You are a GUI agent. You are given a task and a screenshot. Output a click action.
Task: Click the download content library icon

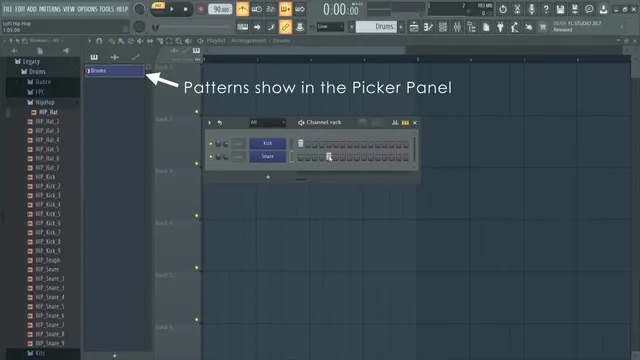click(x=603, y=9)
